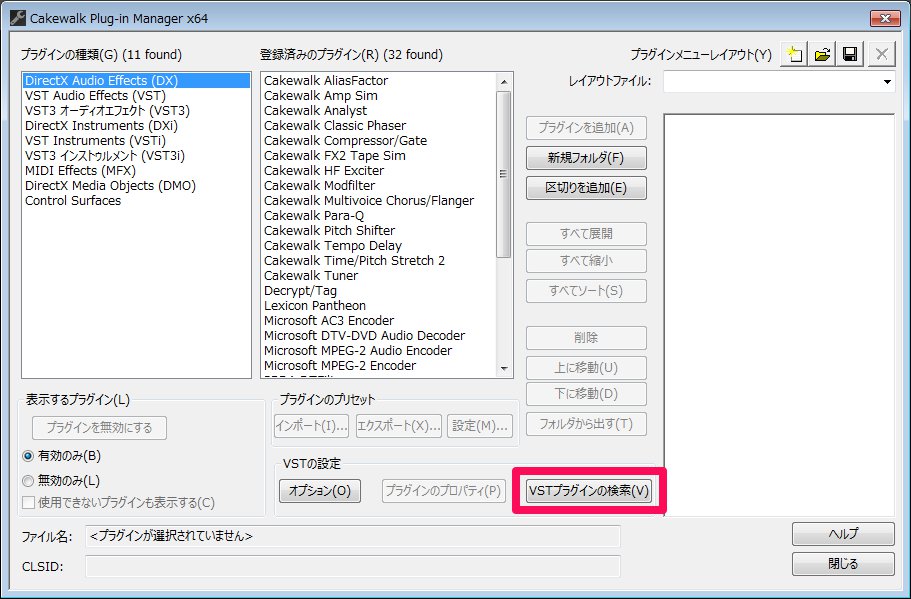Select the 有効のみ(B) radio button
Screen dimensions: 911x599
pyautogui.click(x=28, y=456)
